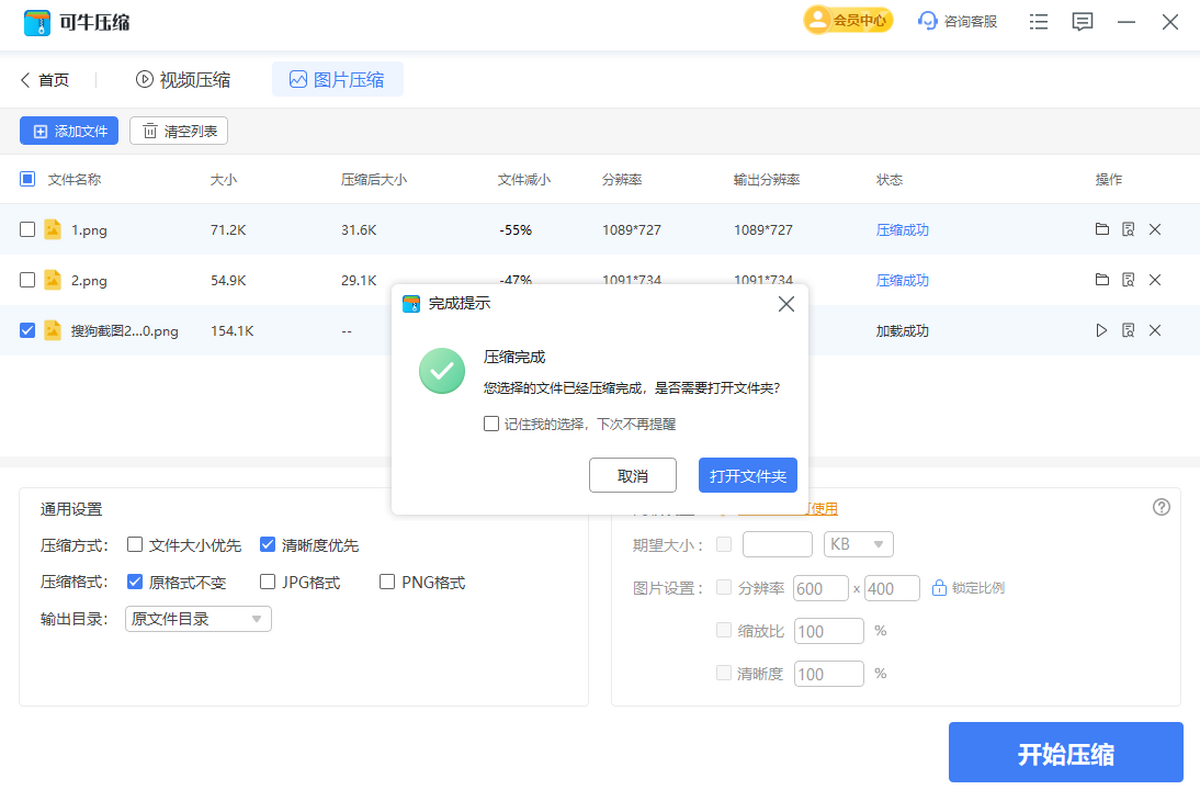Image resolution: width=1200 pixels, height=801 pixels.
Task: Click 添加文件 add file button
Action: tap(69, 131)
